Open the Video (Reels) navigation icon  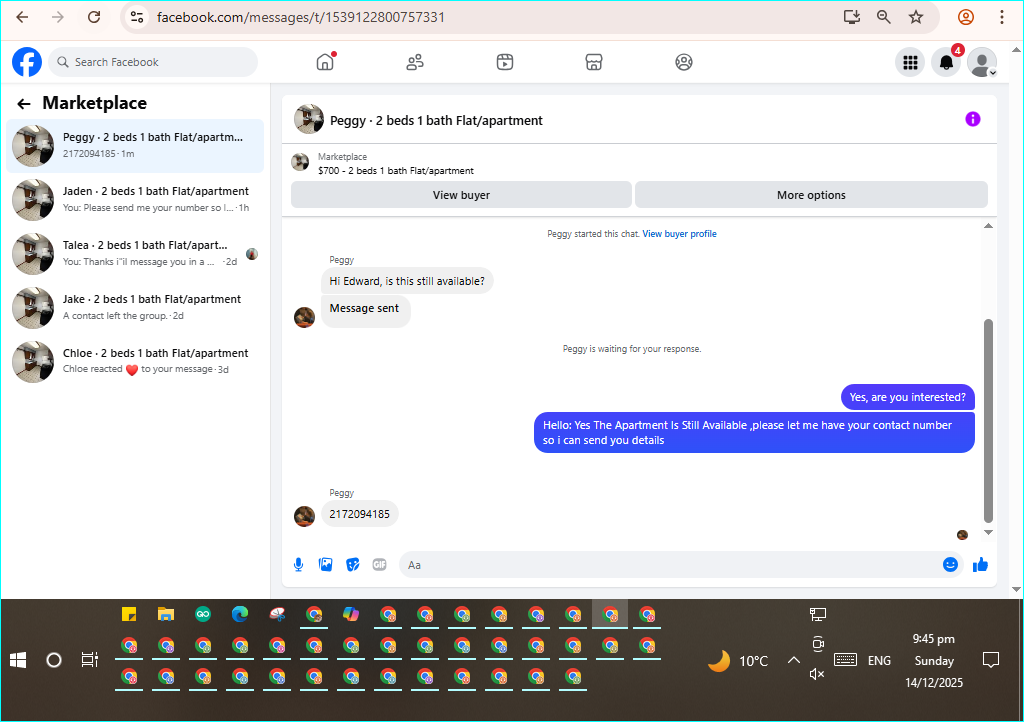[505, 62]
